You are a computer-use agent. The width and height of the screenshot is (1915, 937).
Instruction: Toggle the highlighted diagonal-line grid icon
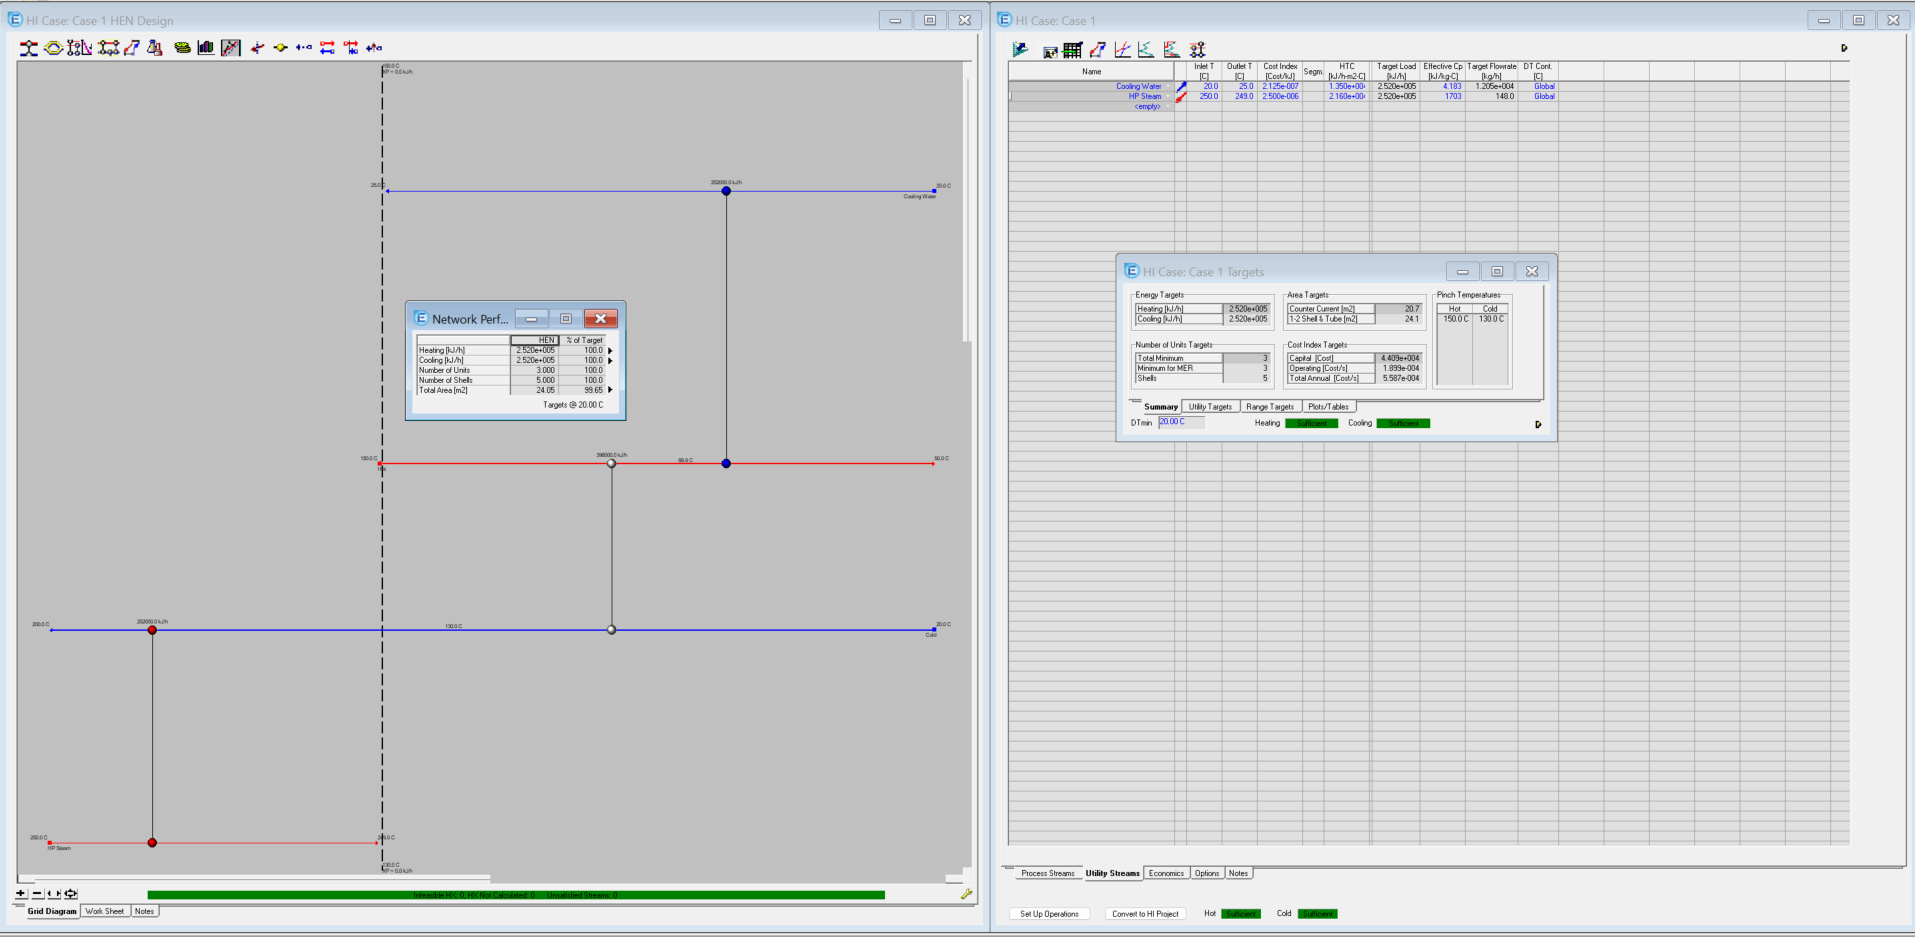click(231, 48)
